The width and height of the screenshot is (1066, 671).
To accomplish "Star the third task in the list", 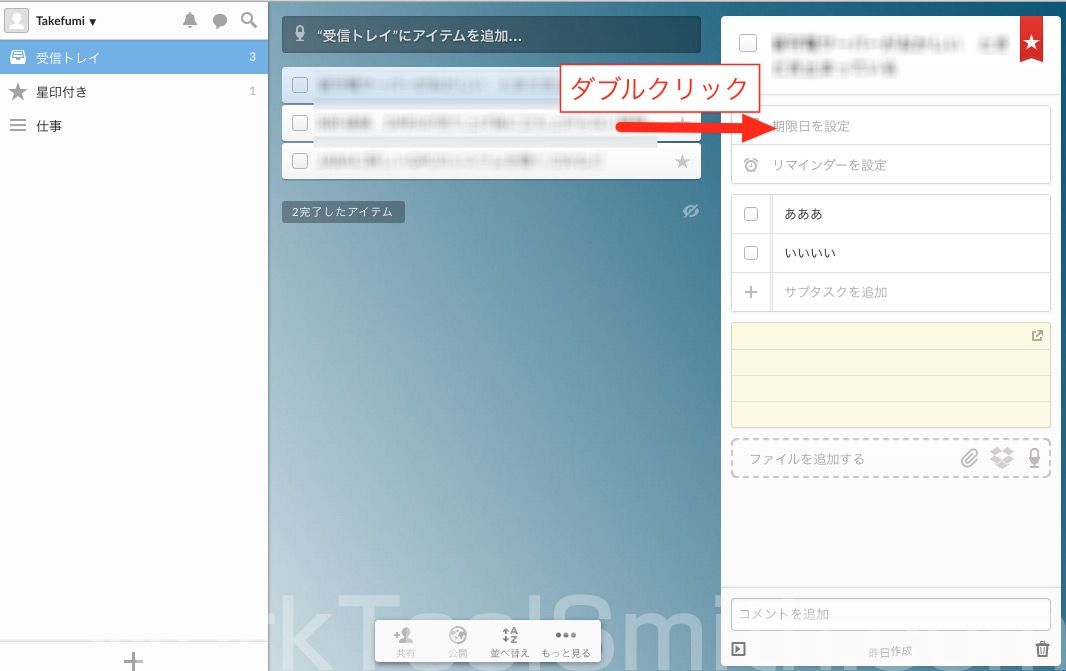I will [682, 161].
